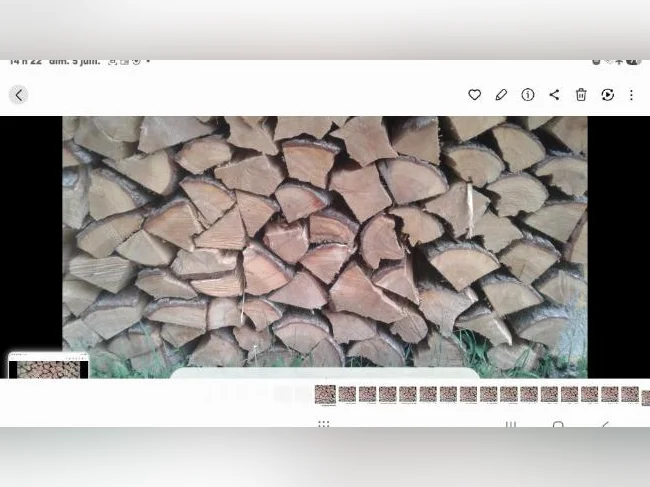
Task: Tap the Android home button
Action: click(x=558, y=424)
